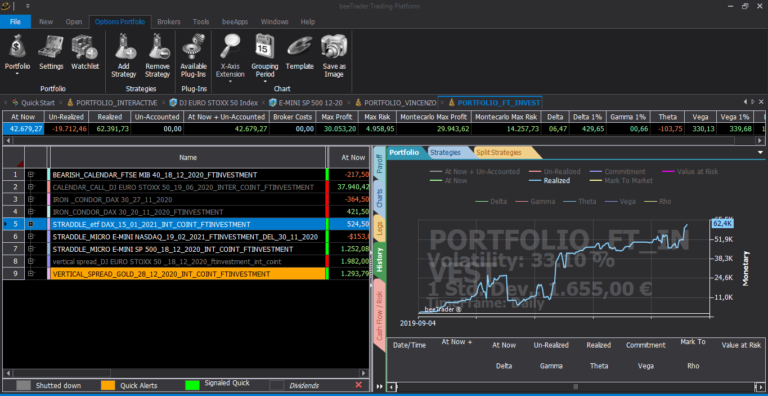The width and height of the screenshot is (768, 396).
Task: Expand BEARISH_CALENDAR_FTSE MIB row 1
Action: point(31,174)
